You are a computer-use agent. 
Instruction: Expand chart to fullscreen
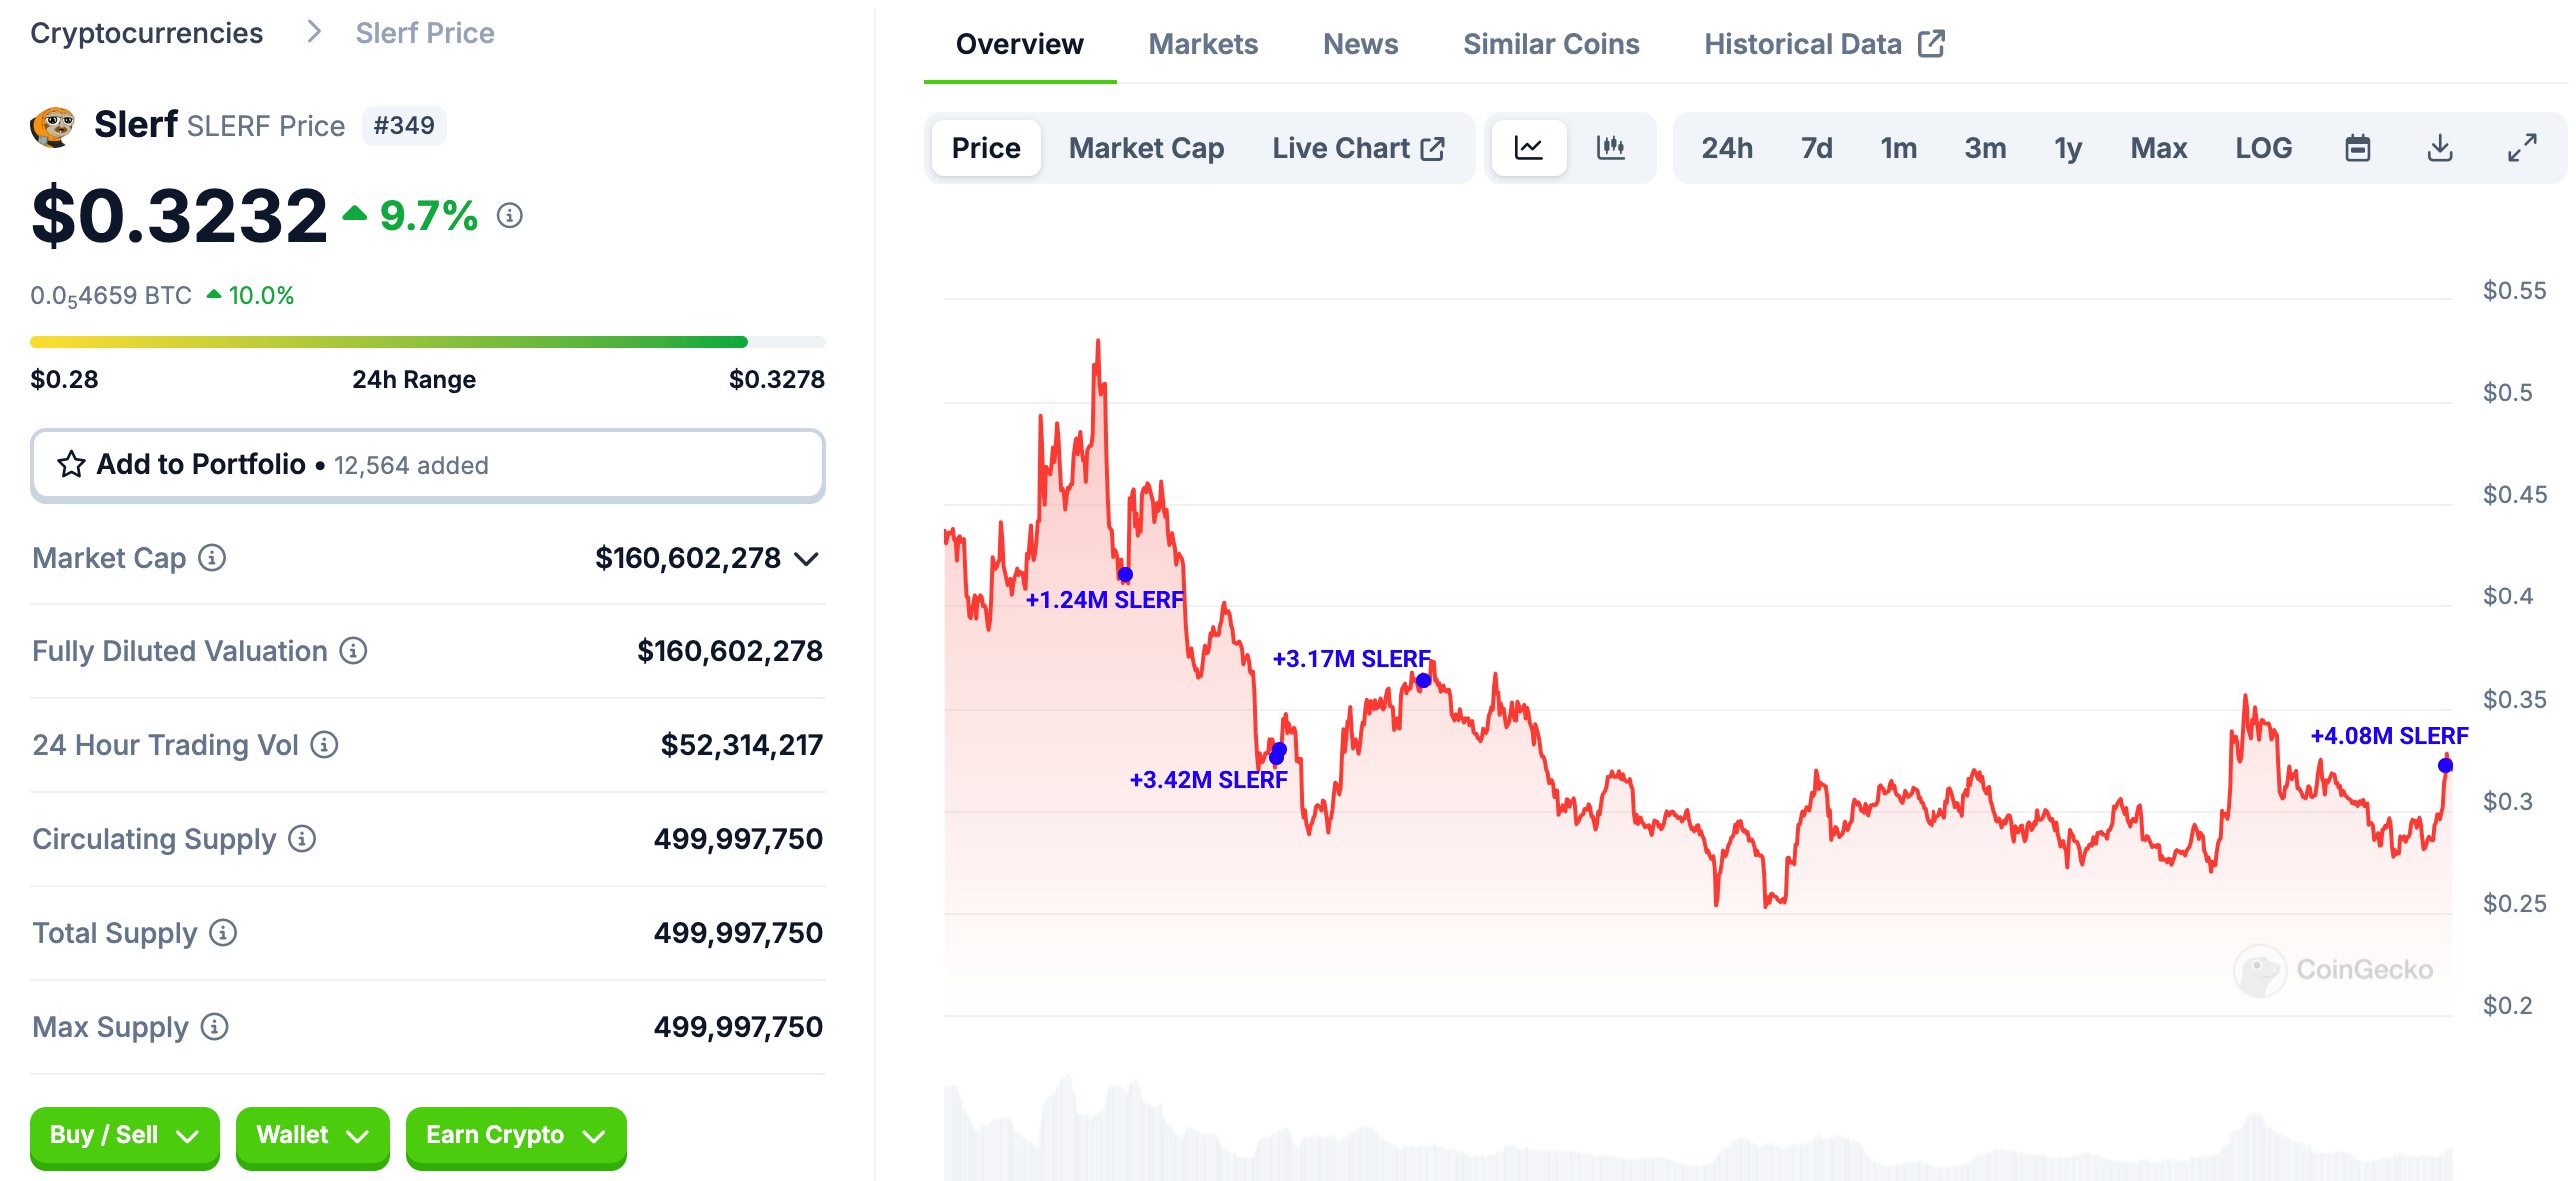[2522, 148]
